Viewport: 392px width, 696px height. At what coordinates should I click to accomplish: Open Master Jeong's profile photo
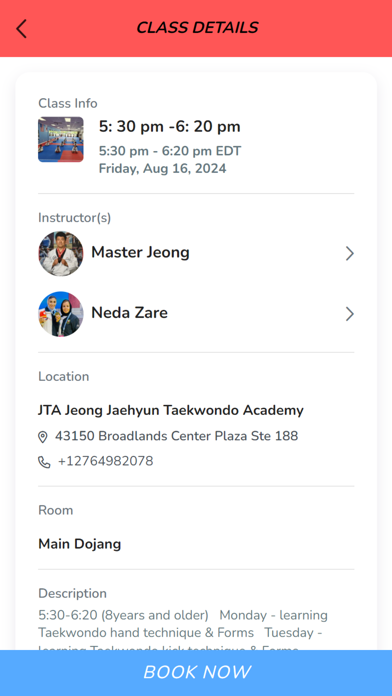[x=61, y=253]
